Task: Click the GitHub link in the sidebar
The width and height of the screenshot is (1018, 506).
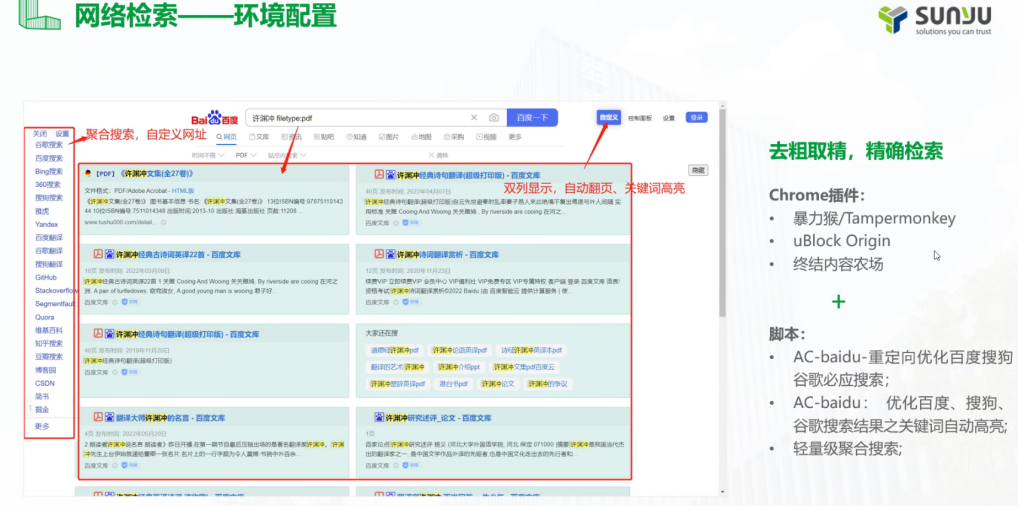Action: pos(46,277)
